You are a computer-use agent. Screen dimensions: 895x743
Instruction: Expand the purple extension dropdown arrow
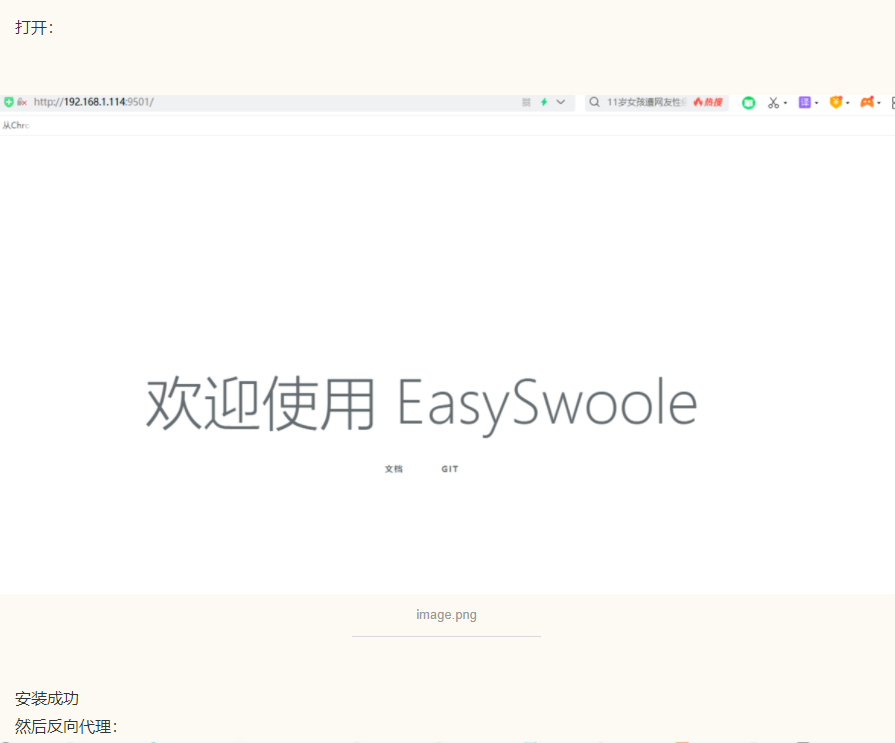point(816,103)
